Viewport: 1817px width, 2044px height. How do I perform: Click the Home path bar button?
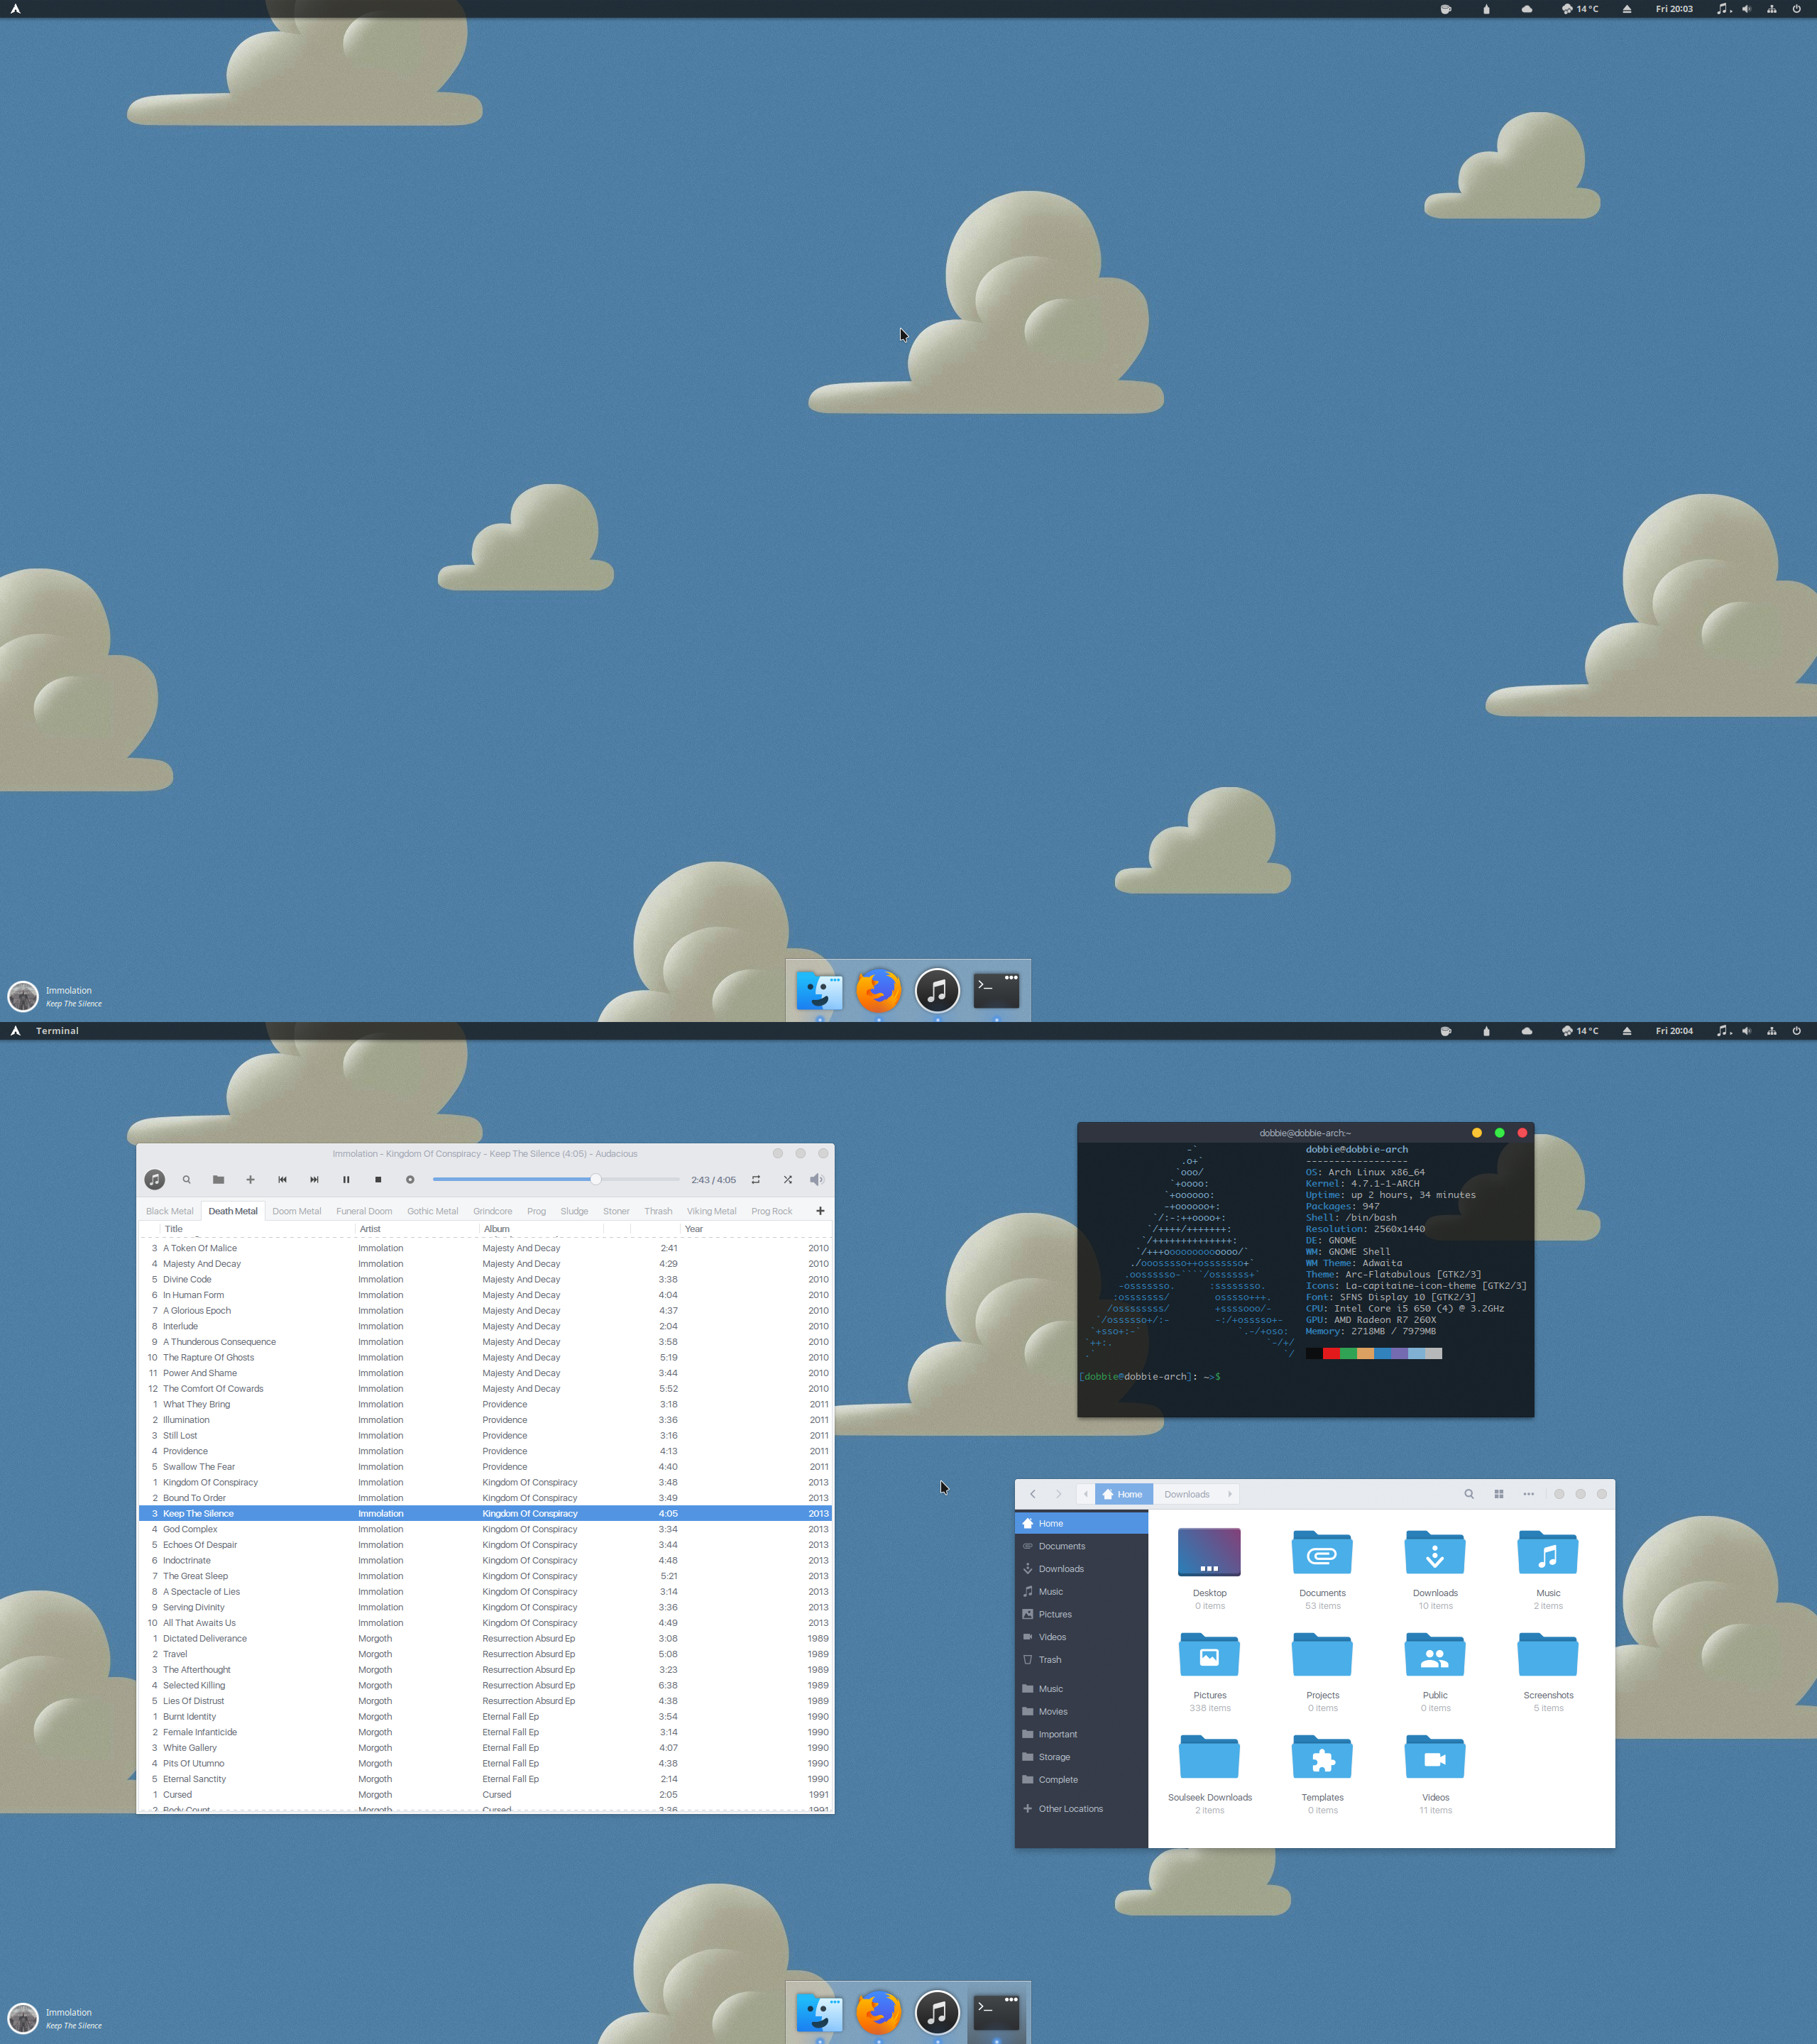tap(1124, 1494)
